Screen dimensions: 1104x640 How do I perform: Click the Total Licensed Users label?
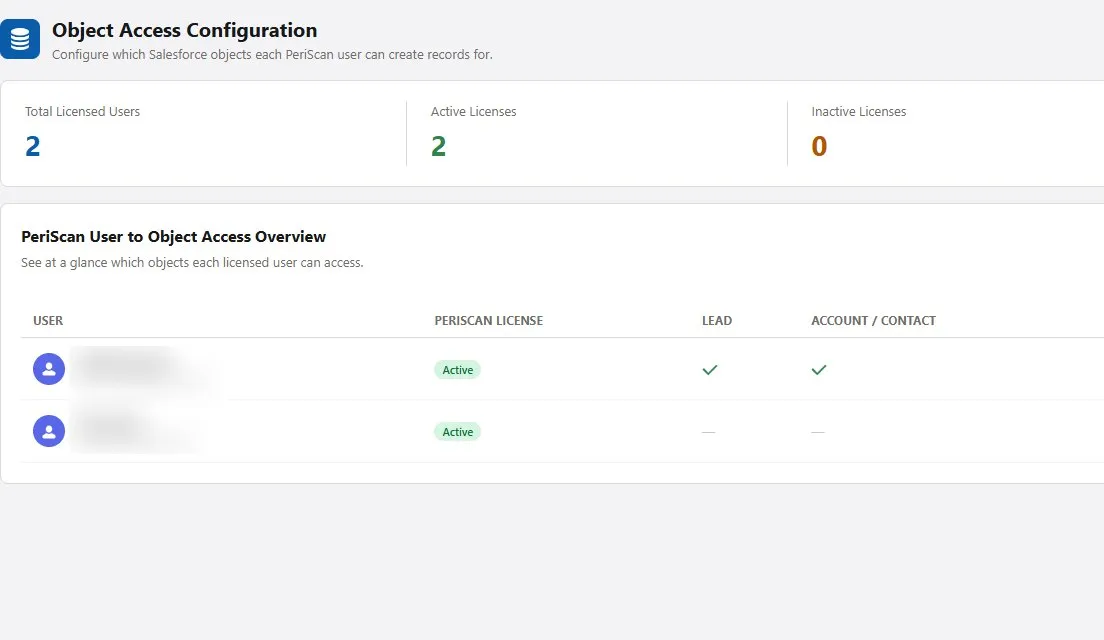pyautogui.click(x=82, y=111)
